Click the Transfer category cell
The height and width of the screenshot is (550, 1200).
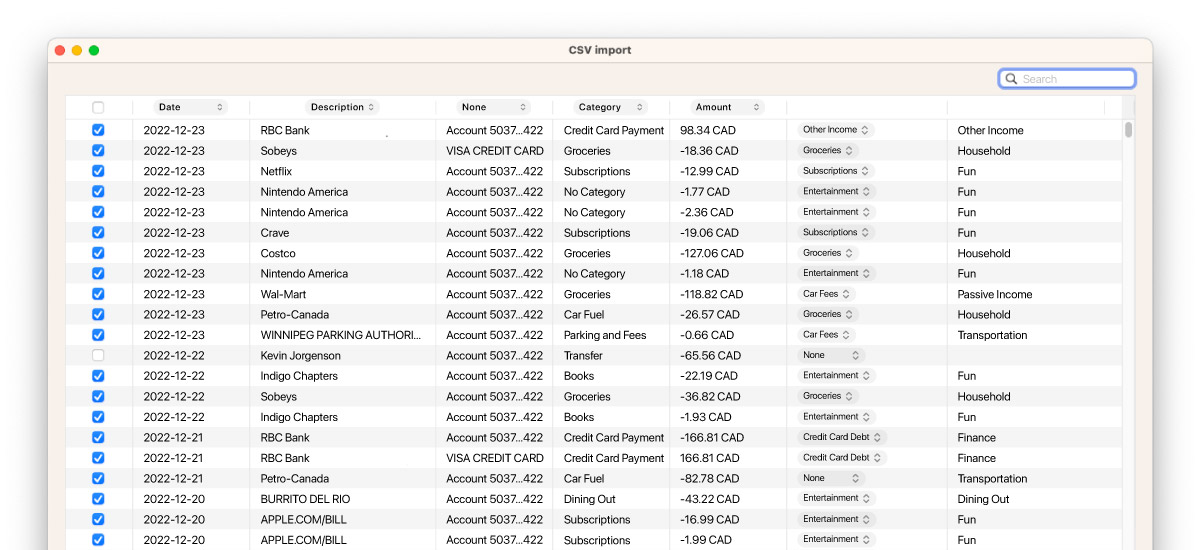click(583, 356)
